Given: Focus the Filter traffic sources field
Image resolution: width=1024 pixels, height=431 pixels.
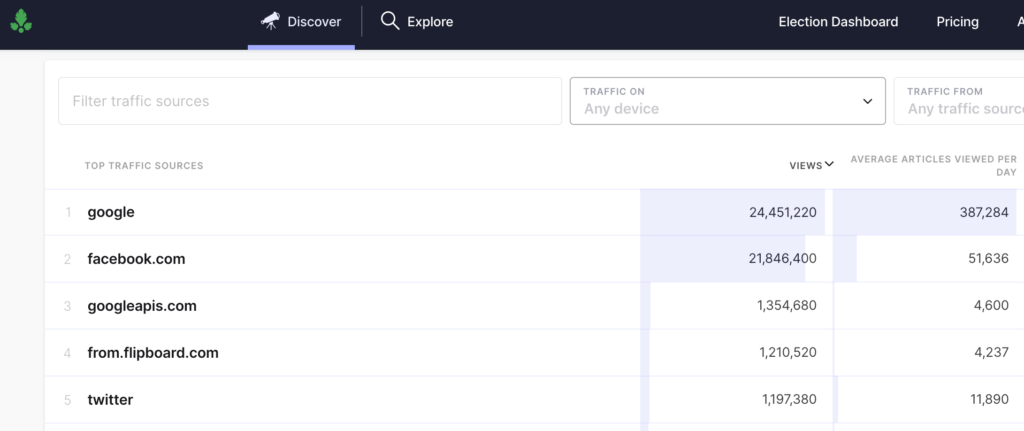Looking at the screenshot, I should [x=310, y=101].
